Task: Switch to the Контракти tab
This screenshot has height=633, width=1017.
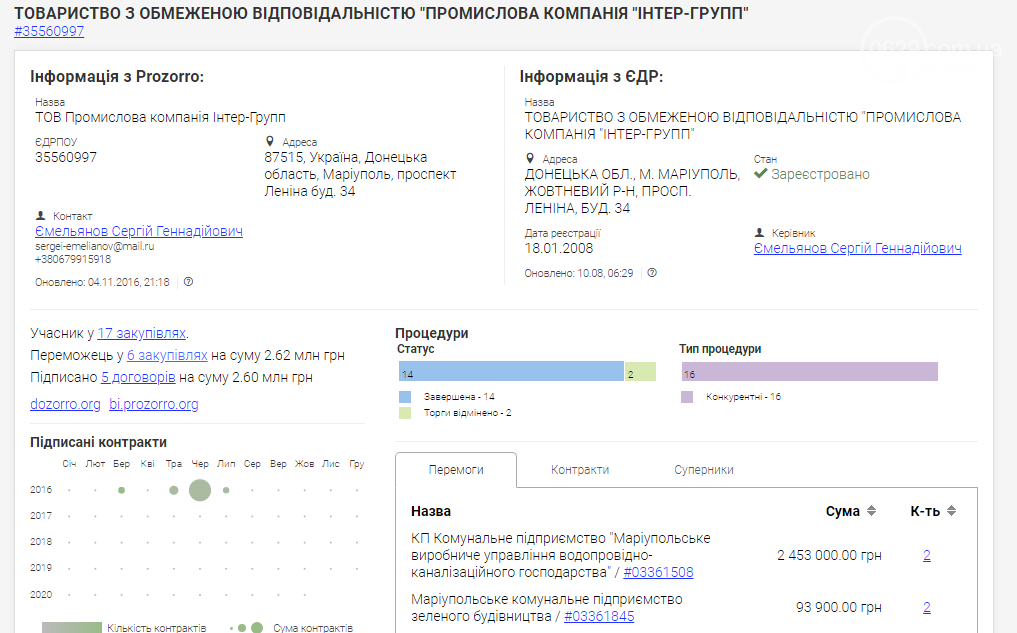Action: tap(580, 470)
